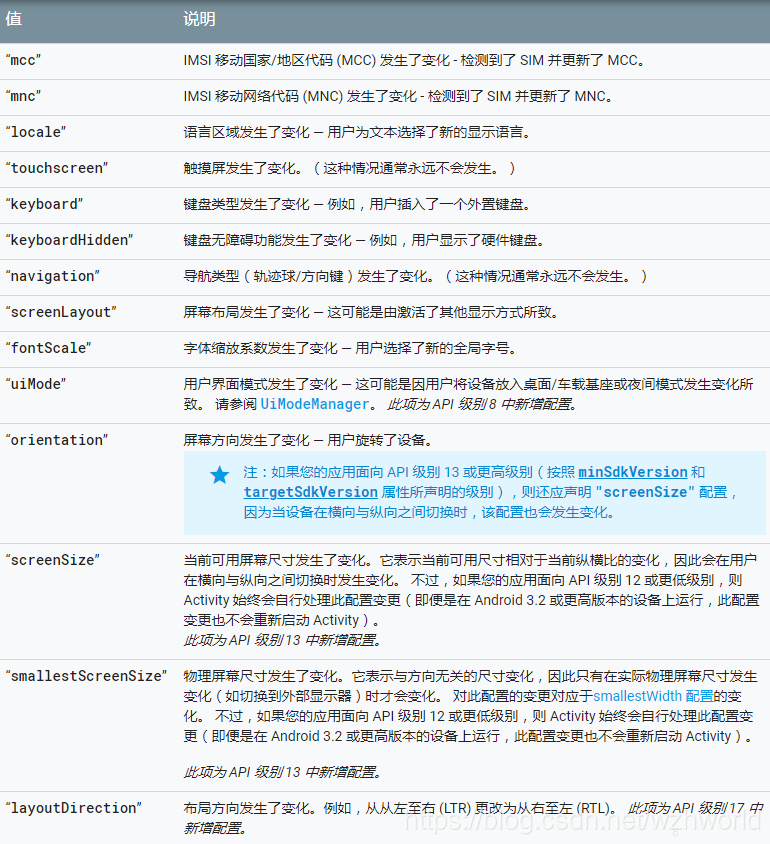Select the "uiMode" value cell
Viewport: 770px width, 844px height.
pyautogui.click(x=36, y=384)
